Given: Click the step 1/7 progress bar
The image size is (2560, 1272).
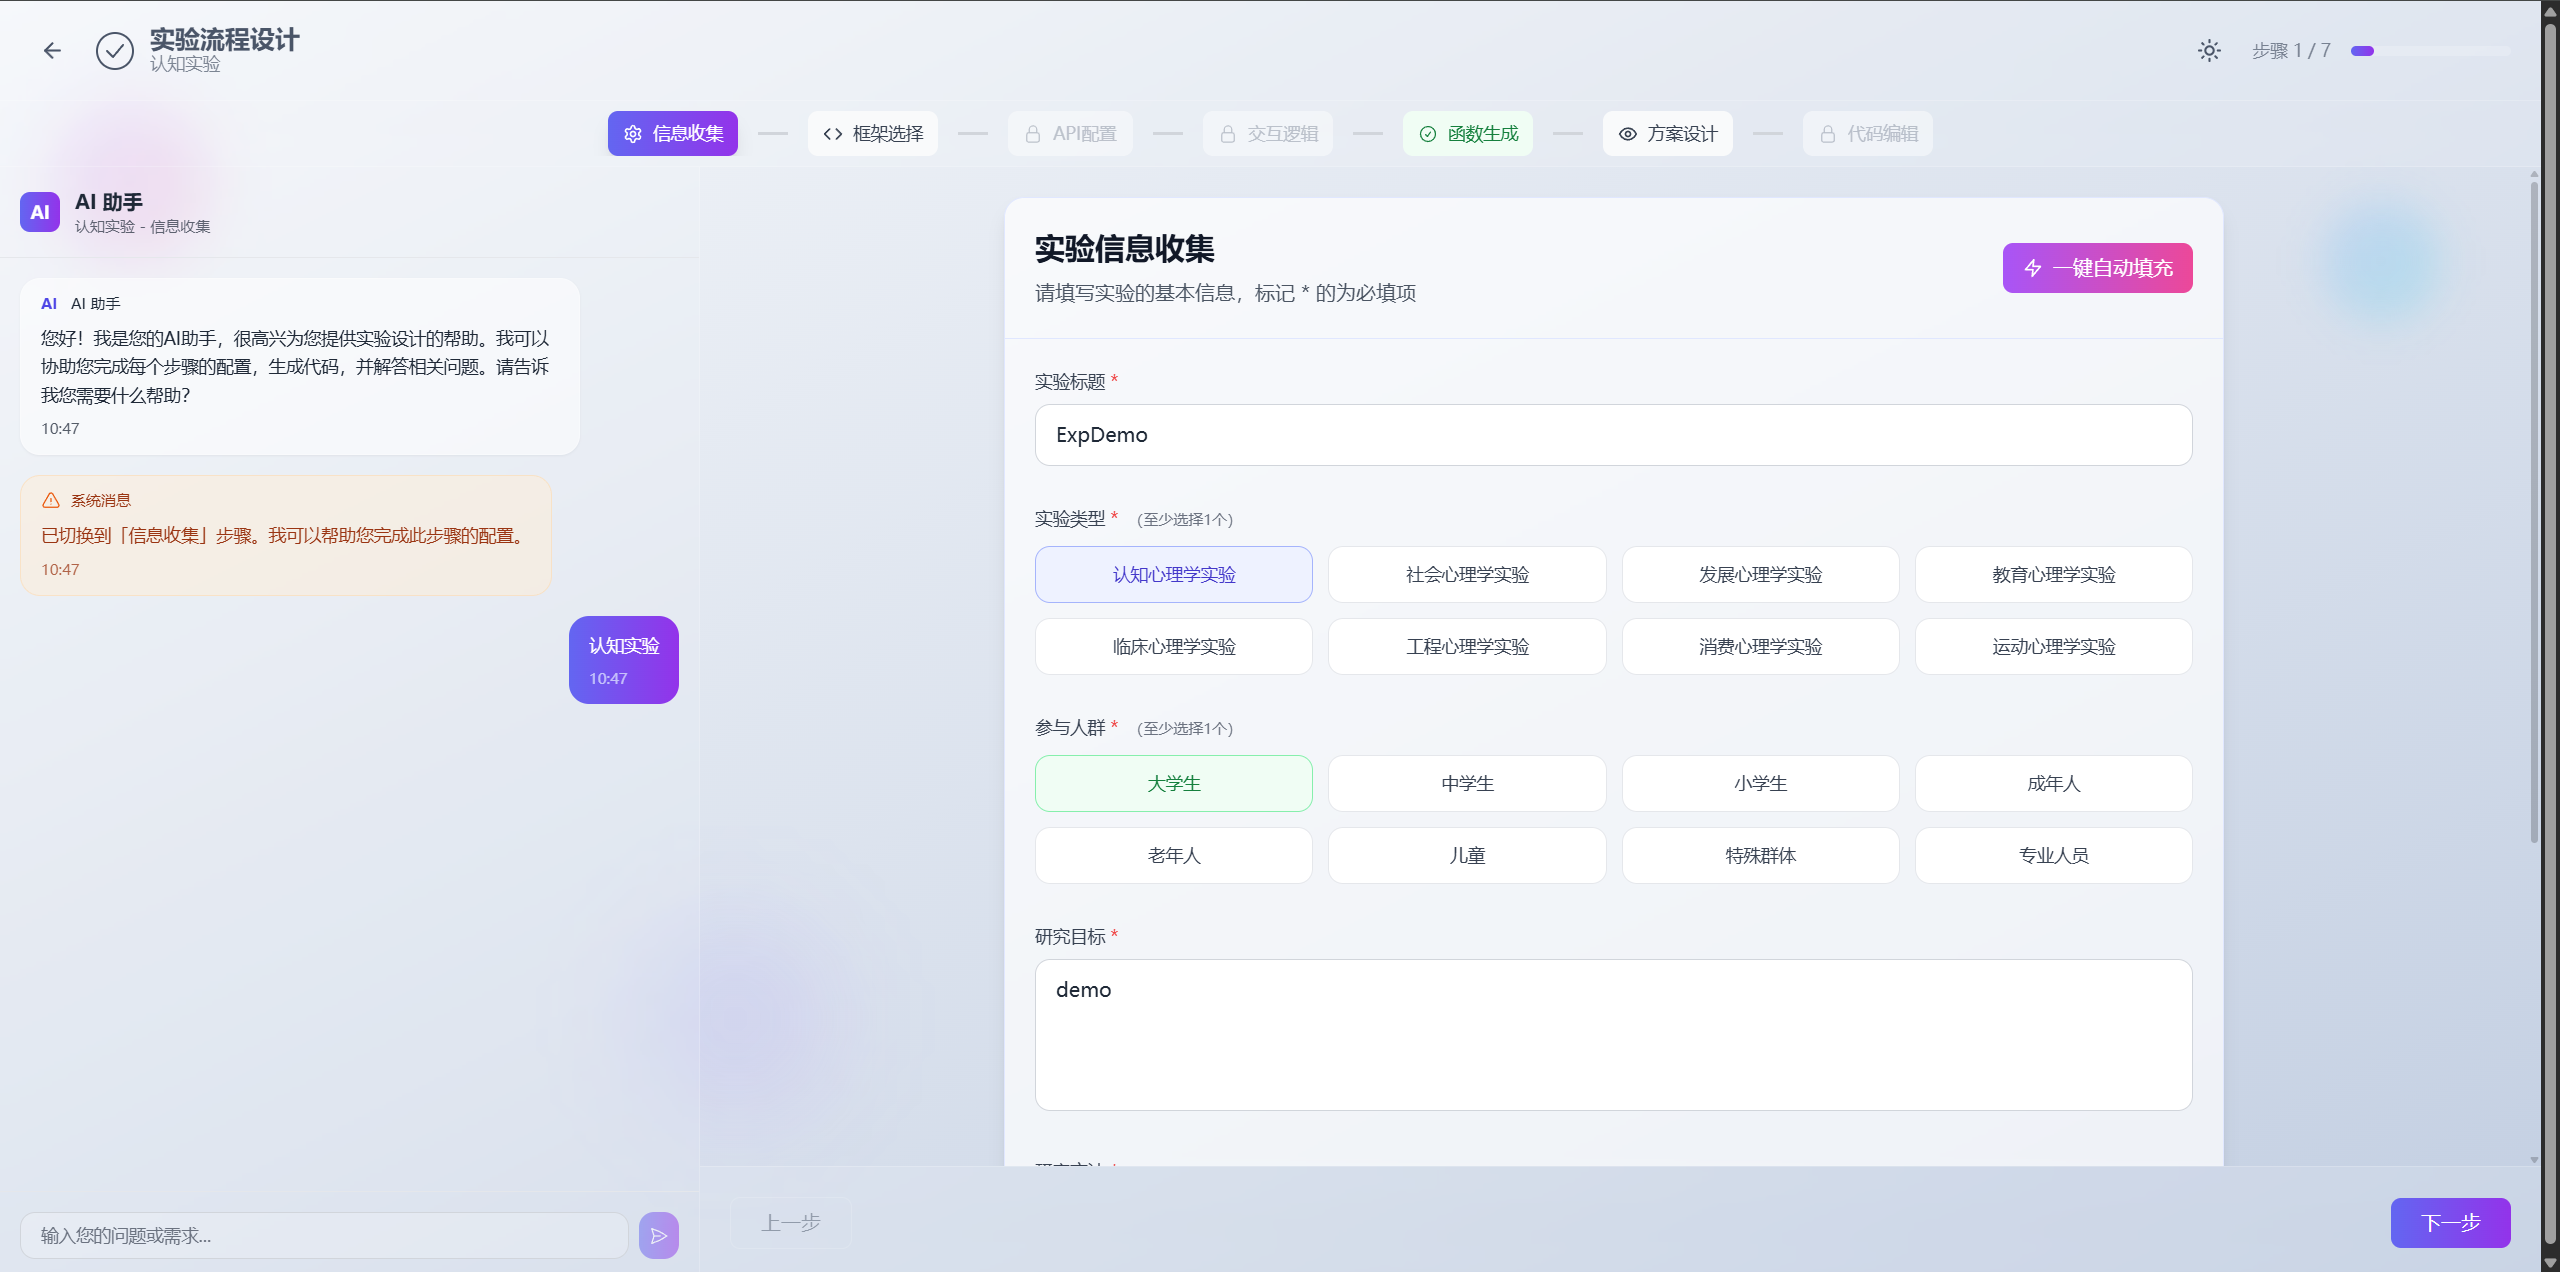Looking at the screenshot, I should pyautogui.click(x=2430, y=51).
